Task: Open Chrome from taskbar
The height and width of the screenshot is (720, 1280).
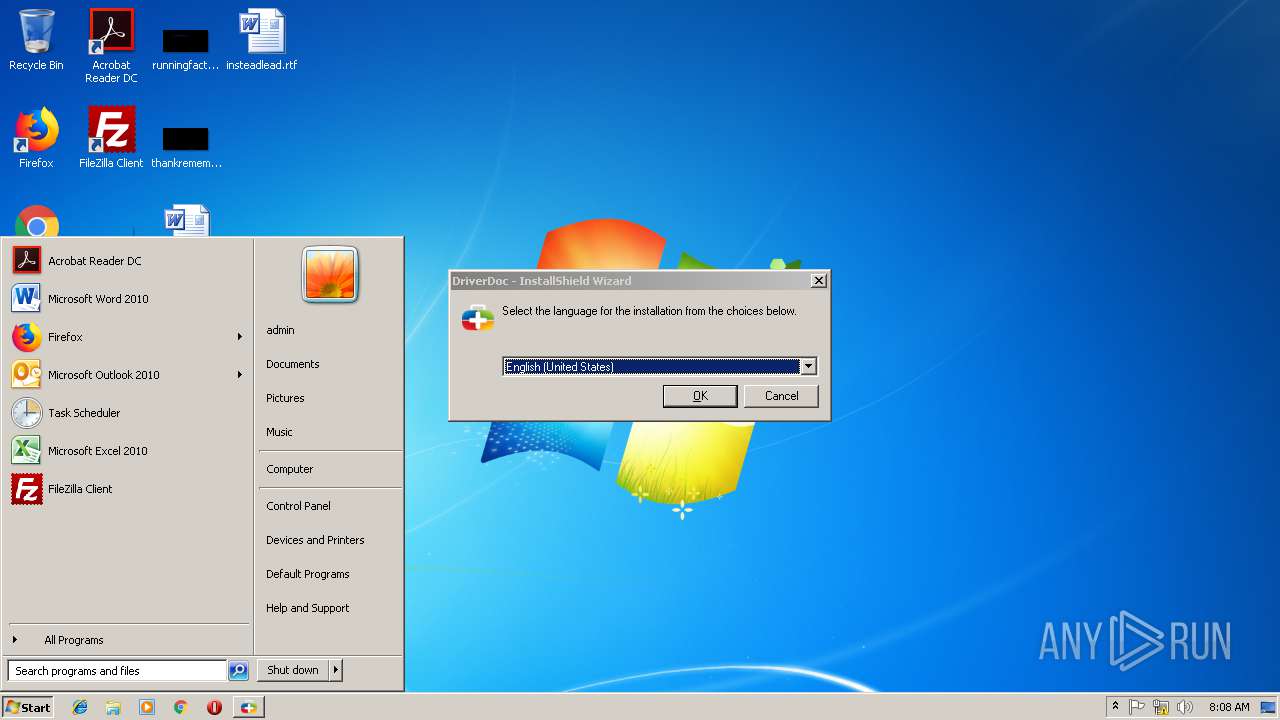Action: click(x=181, y=707)
